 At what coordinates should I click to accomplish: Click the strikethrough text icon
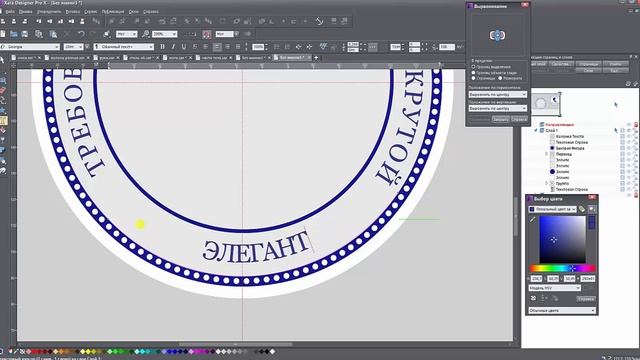coord(194,47)
